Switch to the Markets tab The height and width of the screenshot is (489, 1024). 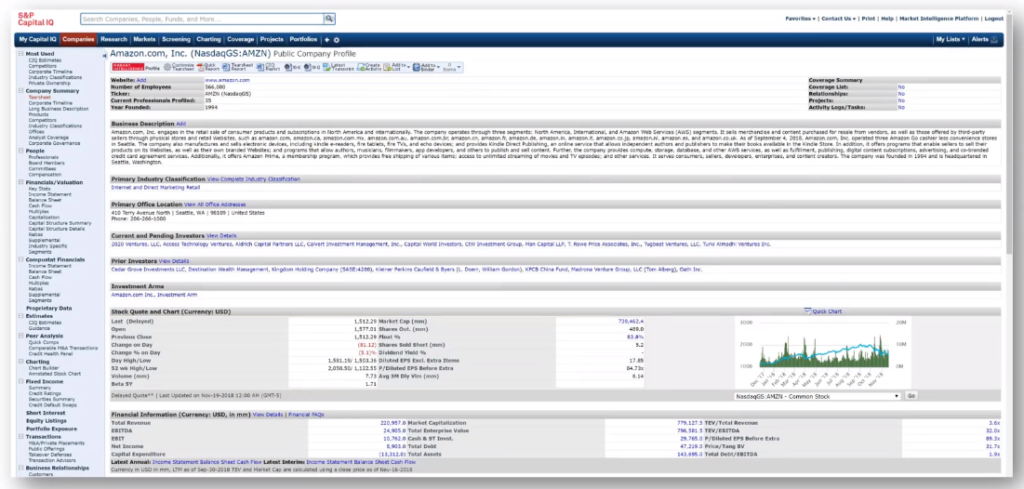click(x=144, y=39)
